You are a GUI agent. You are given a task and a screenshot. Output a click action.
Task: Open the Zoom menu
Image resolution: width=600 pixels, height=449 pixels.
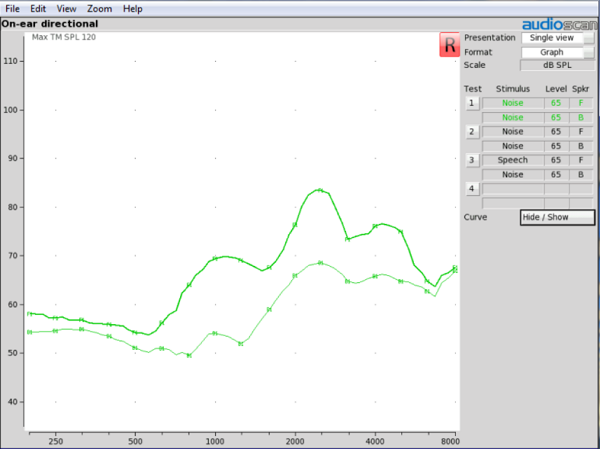(99, 8)
